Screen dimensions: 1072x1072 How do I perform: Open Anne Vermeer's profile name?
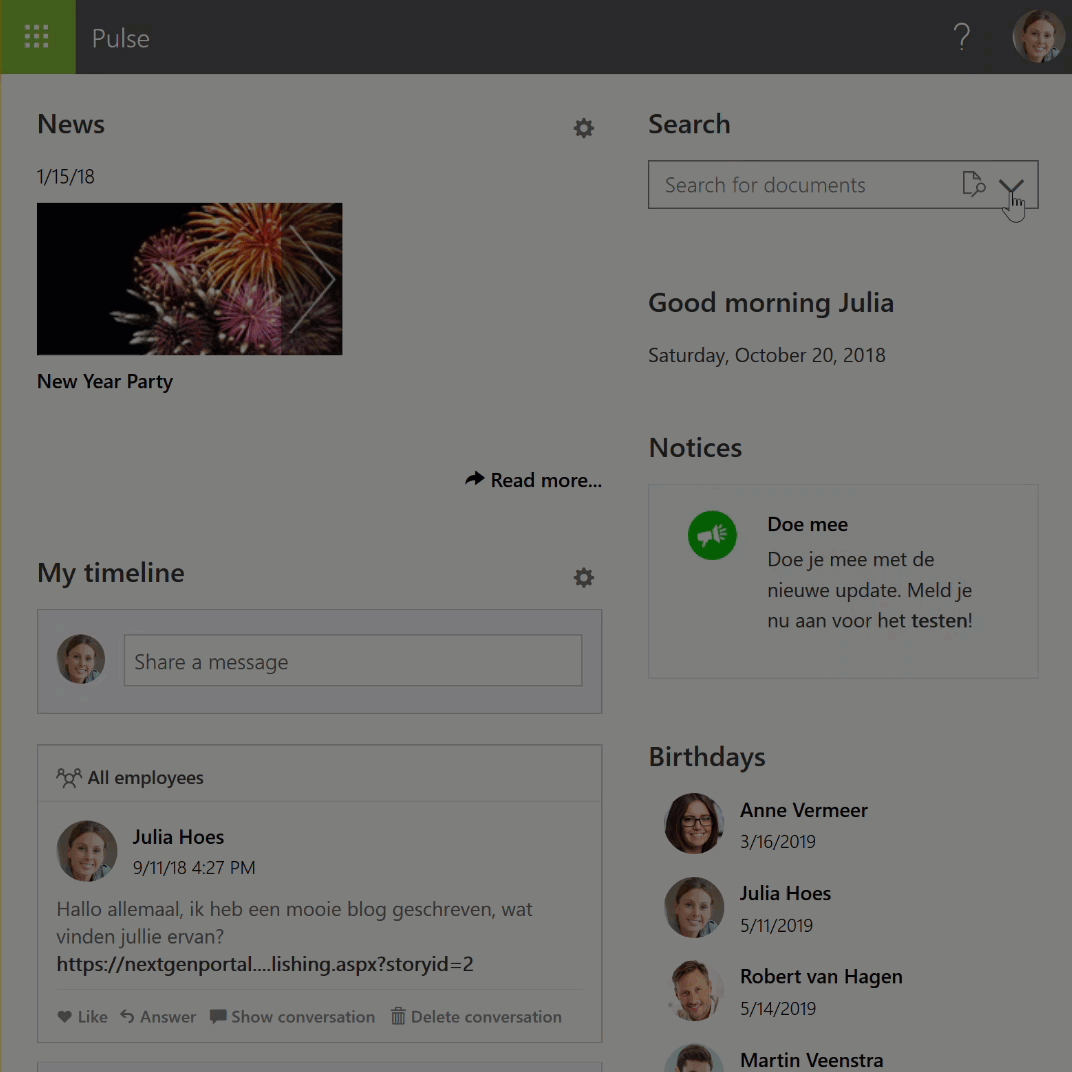coord(803,810)
